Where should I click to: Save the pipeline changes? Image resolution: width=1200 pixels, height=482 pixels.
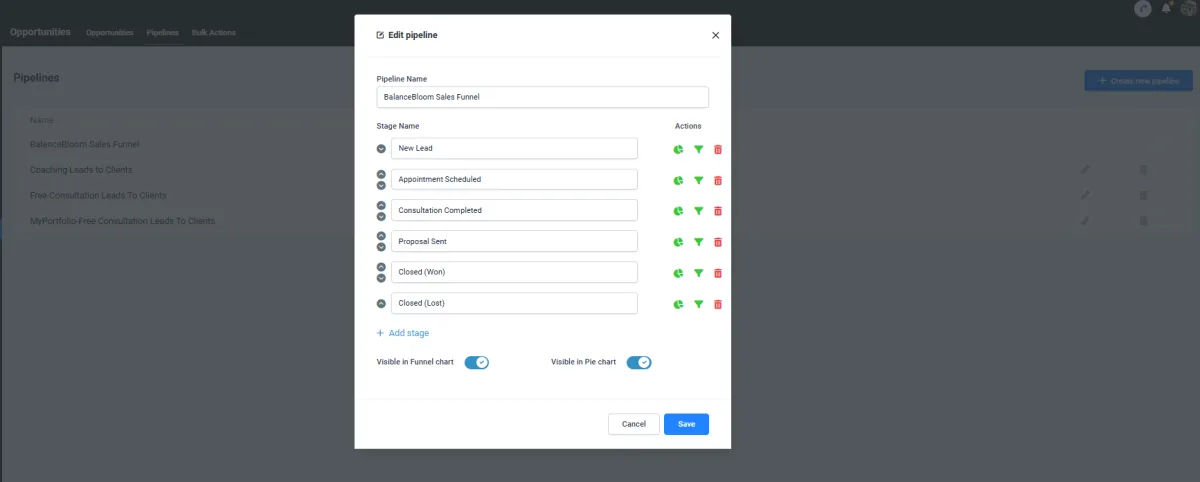[x=686, y=424]
